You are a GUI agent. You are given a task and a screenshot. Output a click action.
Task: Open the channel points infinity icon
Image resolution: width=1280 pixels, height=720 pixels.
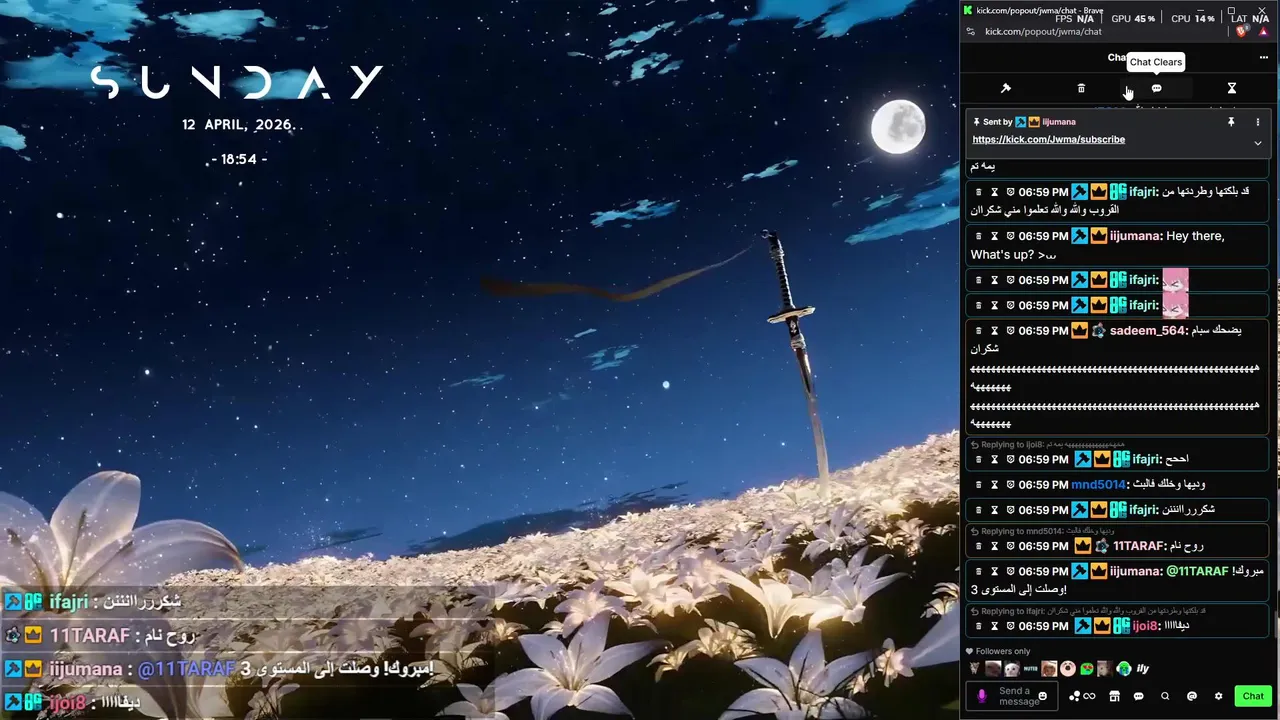pos(1082,696)
